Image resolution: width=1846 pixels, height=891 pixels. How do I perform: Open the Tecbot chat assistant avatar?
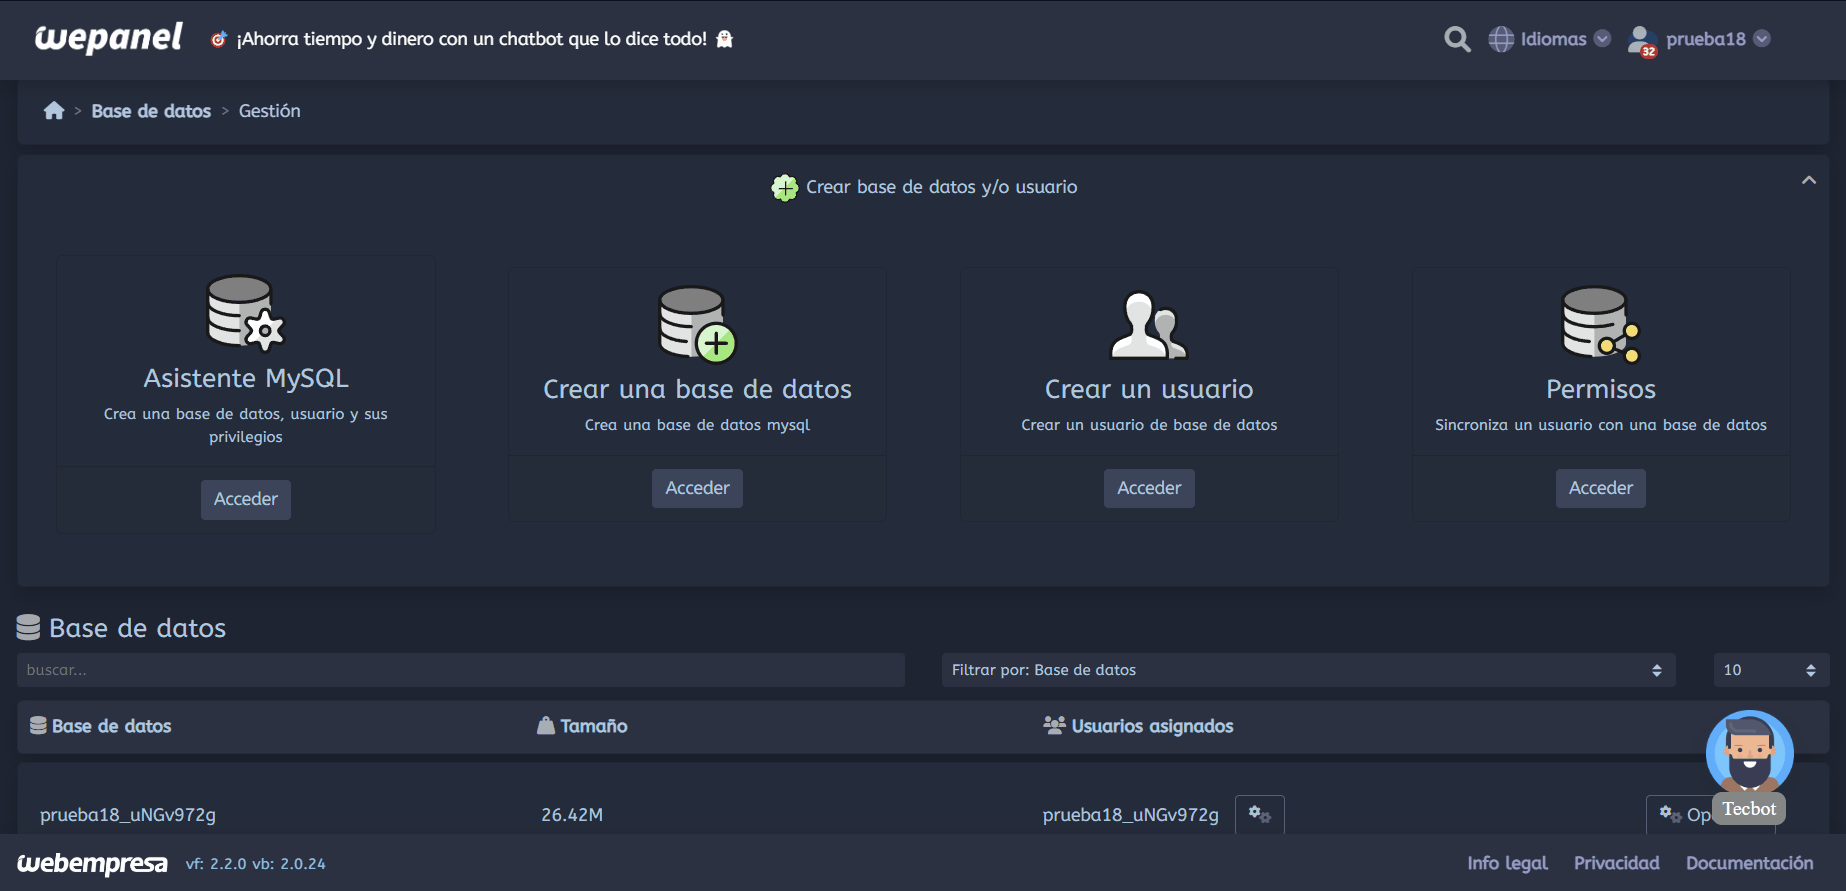[1749, 752]
